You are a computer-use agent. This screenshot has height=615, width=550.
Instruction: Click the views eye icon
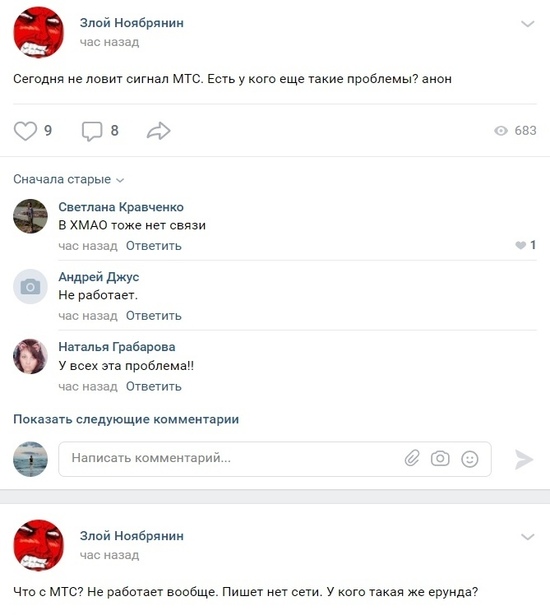point(501,131)
